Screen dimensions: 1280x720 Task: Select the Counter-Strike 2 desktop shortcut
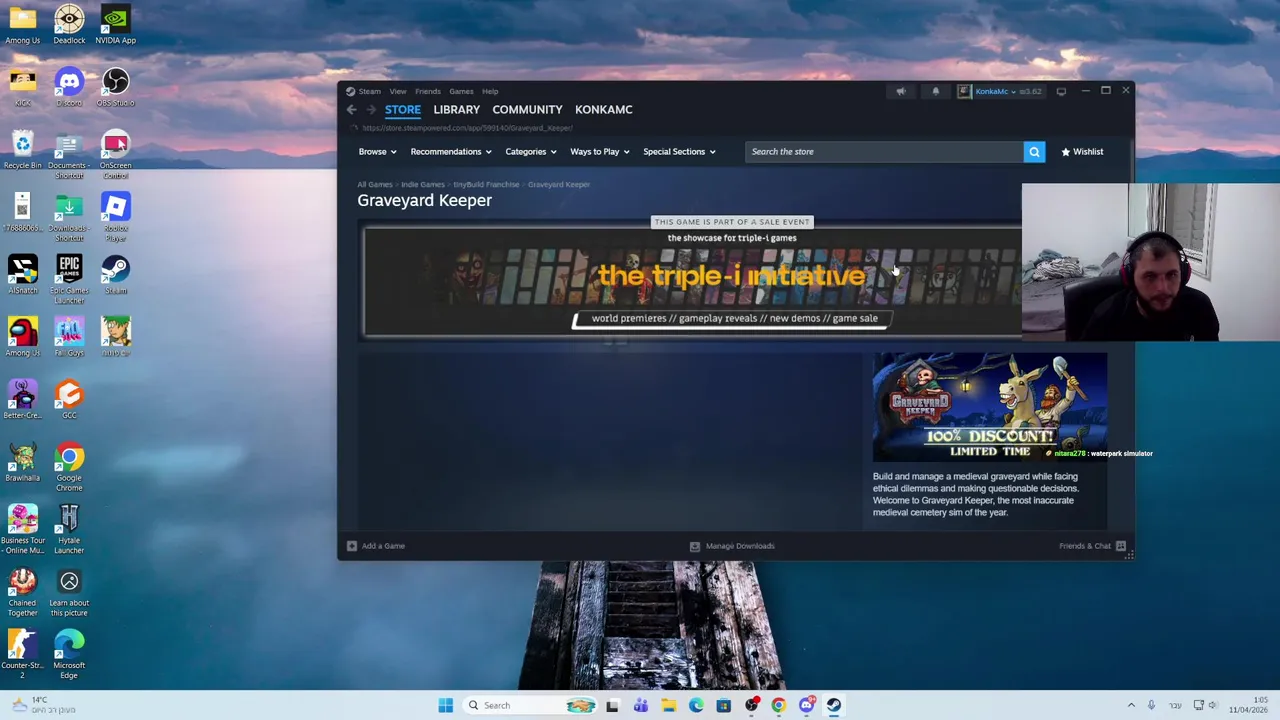[22, 655]
